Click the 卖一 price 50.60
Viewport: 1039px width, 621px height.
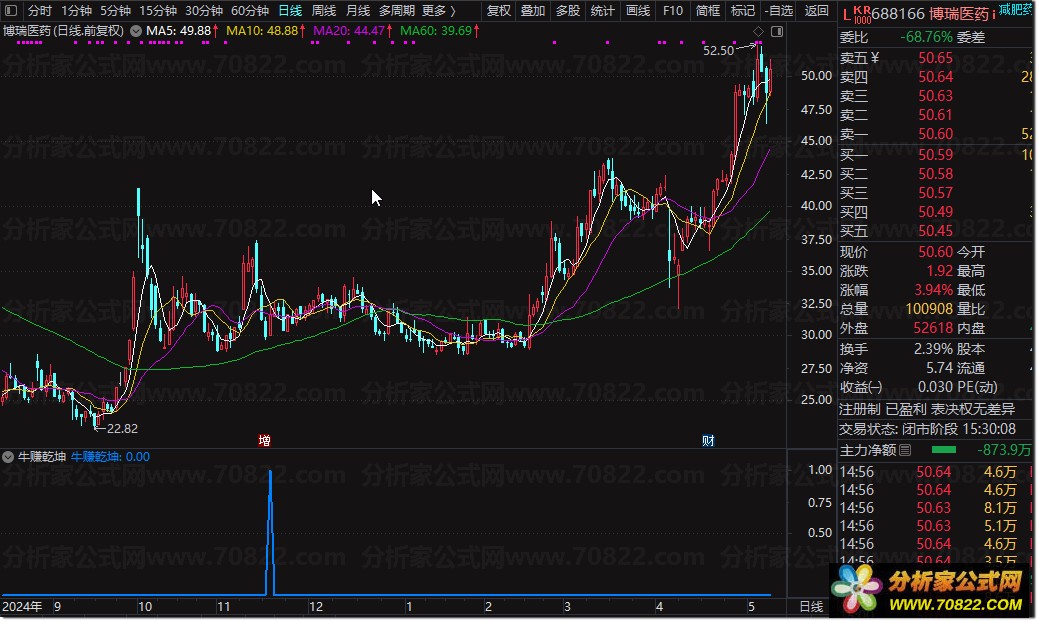(x=935, y=134)
